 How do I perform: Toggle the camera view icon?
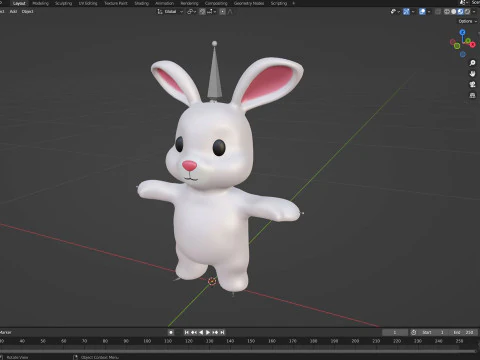pyautogui.click(x=472, y=84)
